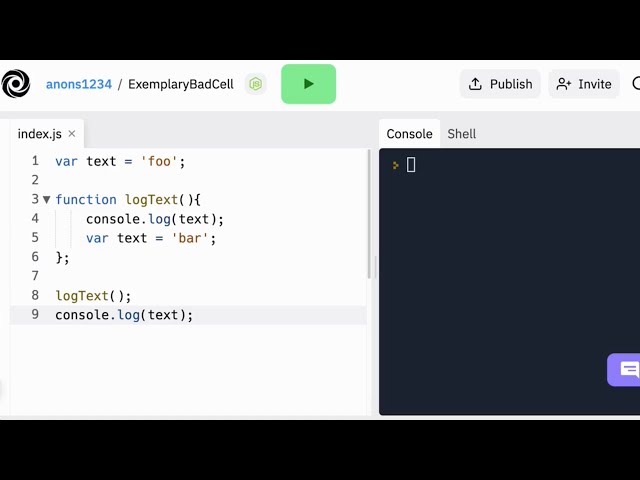Click the closing brace line 6

(x=62, y=258)
